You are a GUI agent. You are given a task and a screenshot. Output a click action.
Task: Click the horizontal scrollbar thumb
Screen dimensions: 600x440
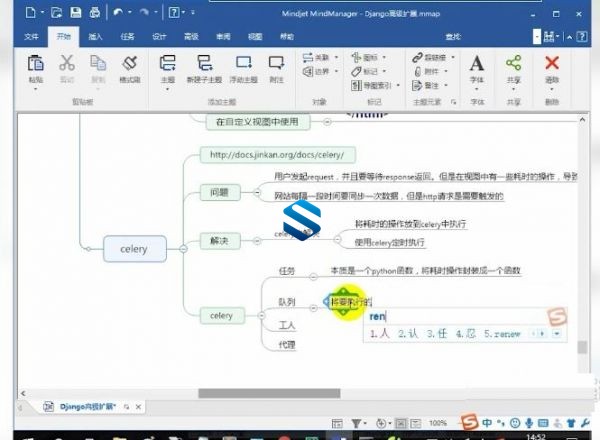click(x=269, y=393)
